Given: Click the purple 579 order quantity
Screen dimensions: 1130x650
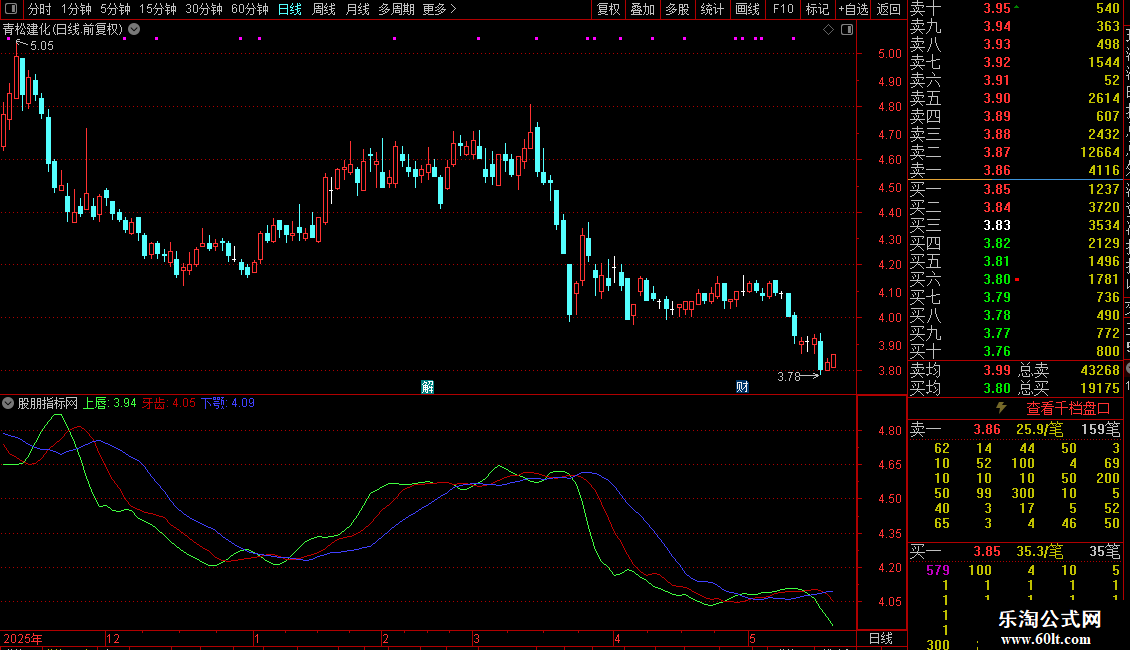Looking at the screenshot, I should 938,570.
